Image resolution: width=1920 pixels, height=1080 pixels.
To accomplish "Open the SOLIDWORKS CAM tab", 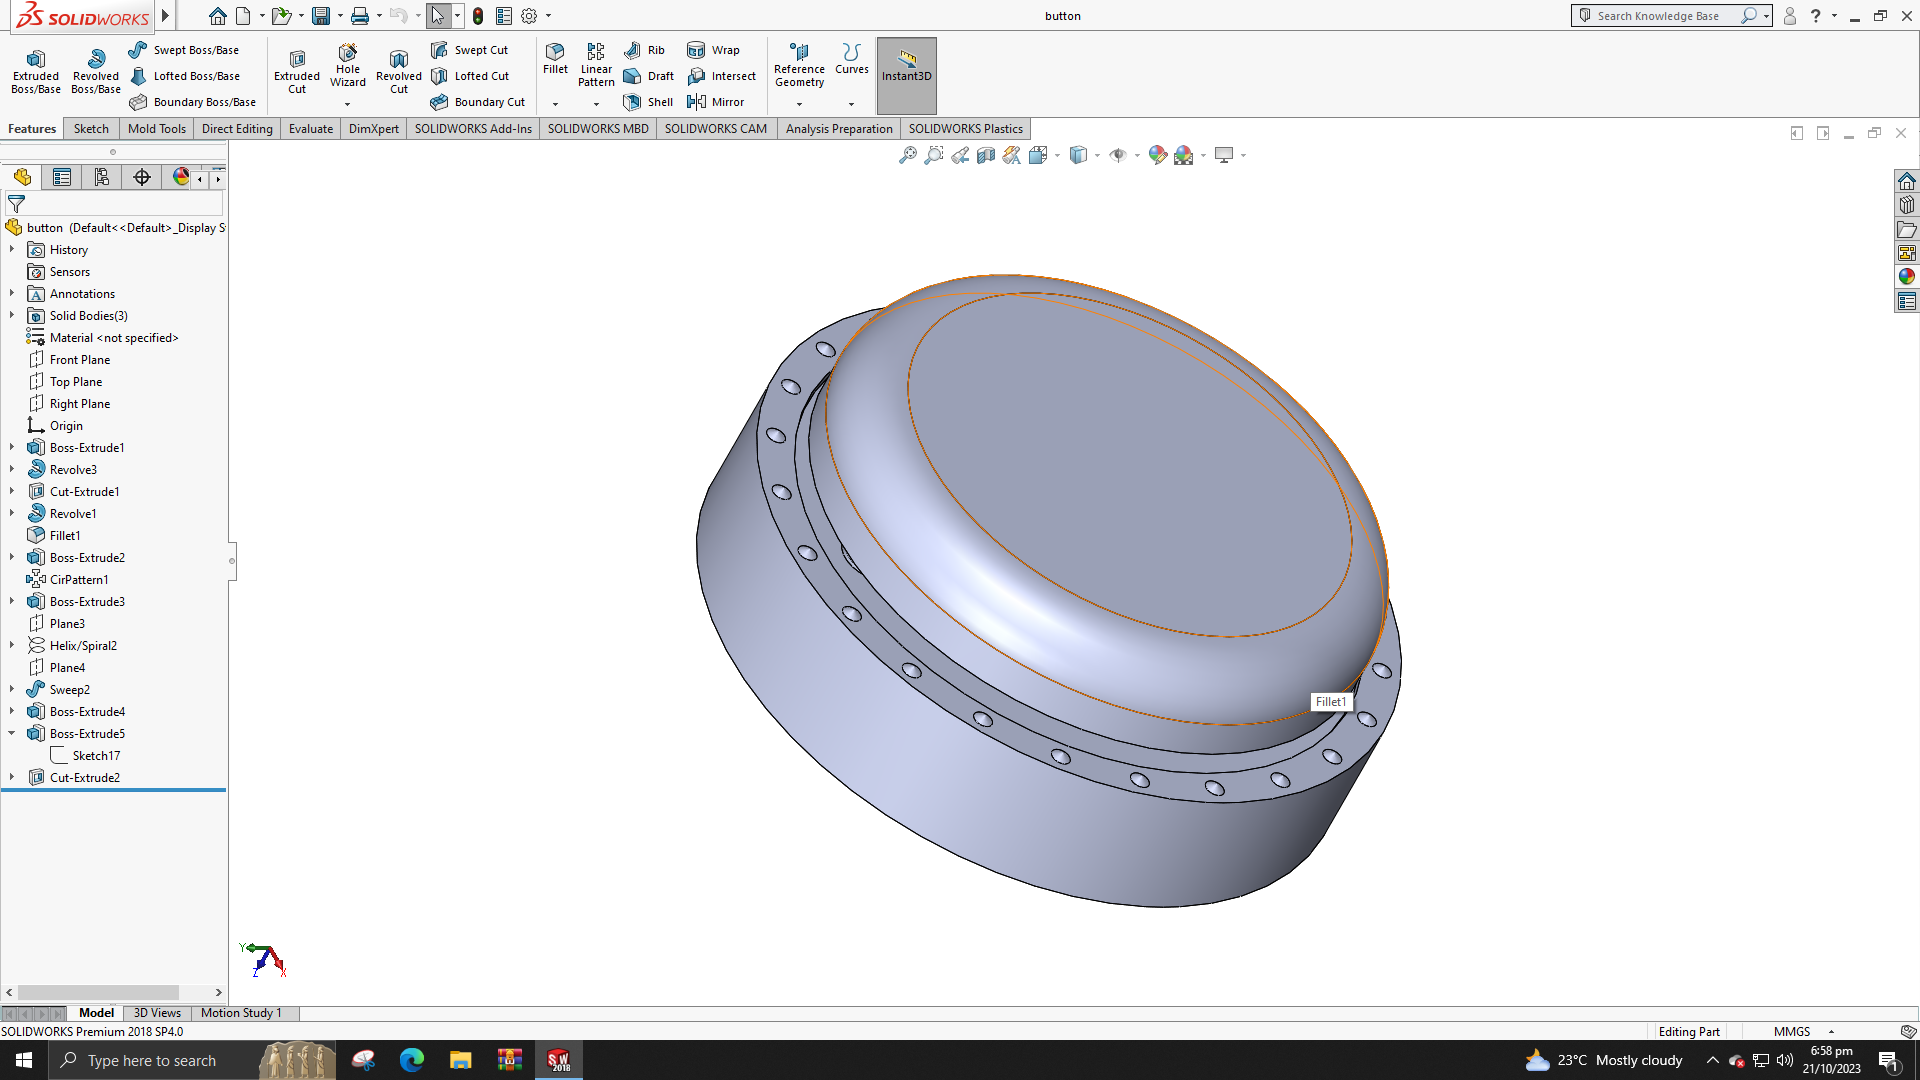I will coord(716,129).
